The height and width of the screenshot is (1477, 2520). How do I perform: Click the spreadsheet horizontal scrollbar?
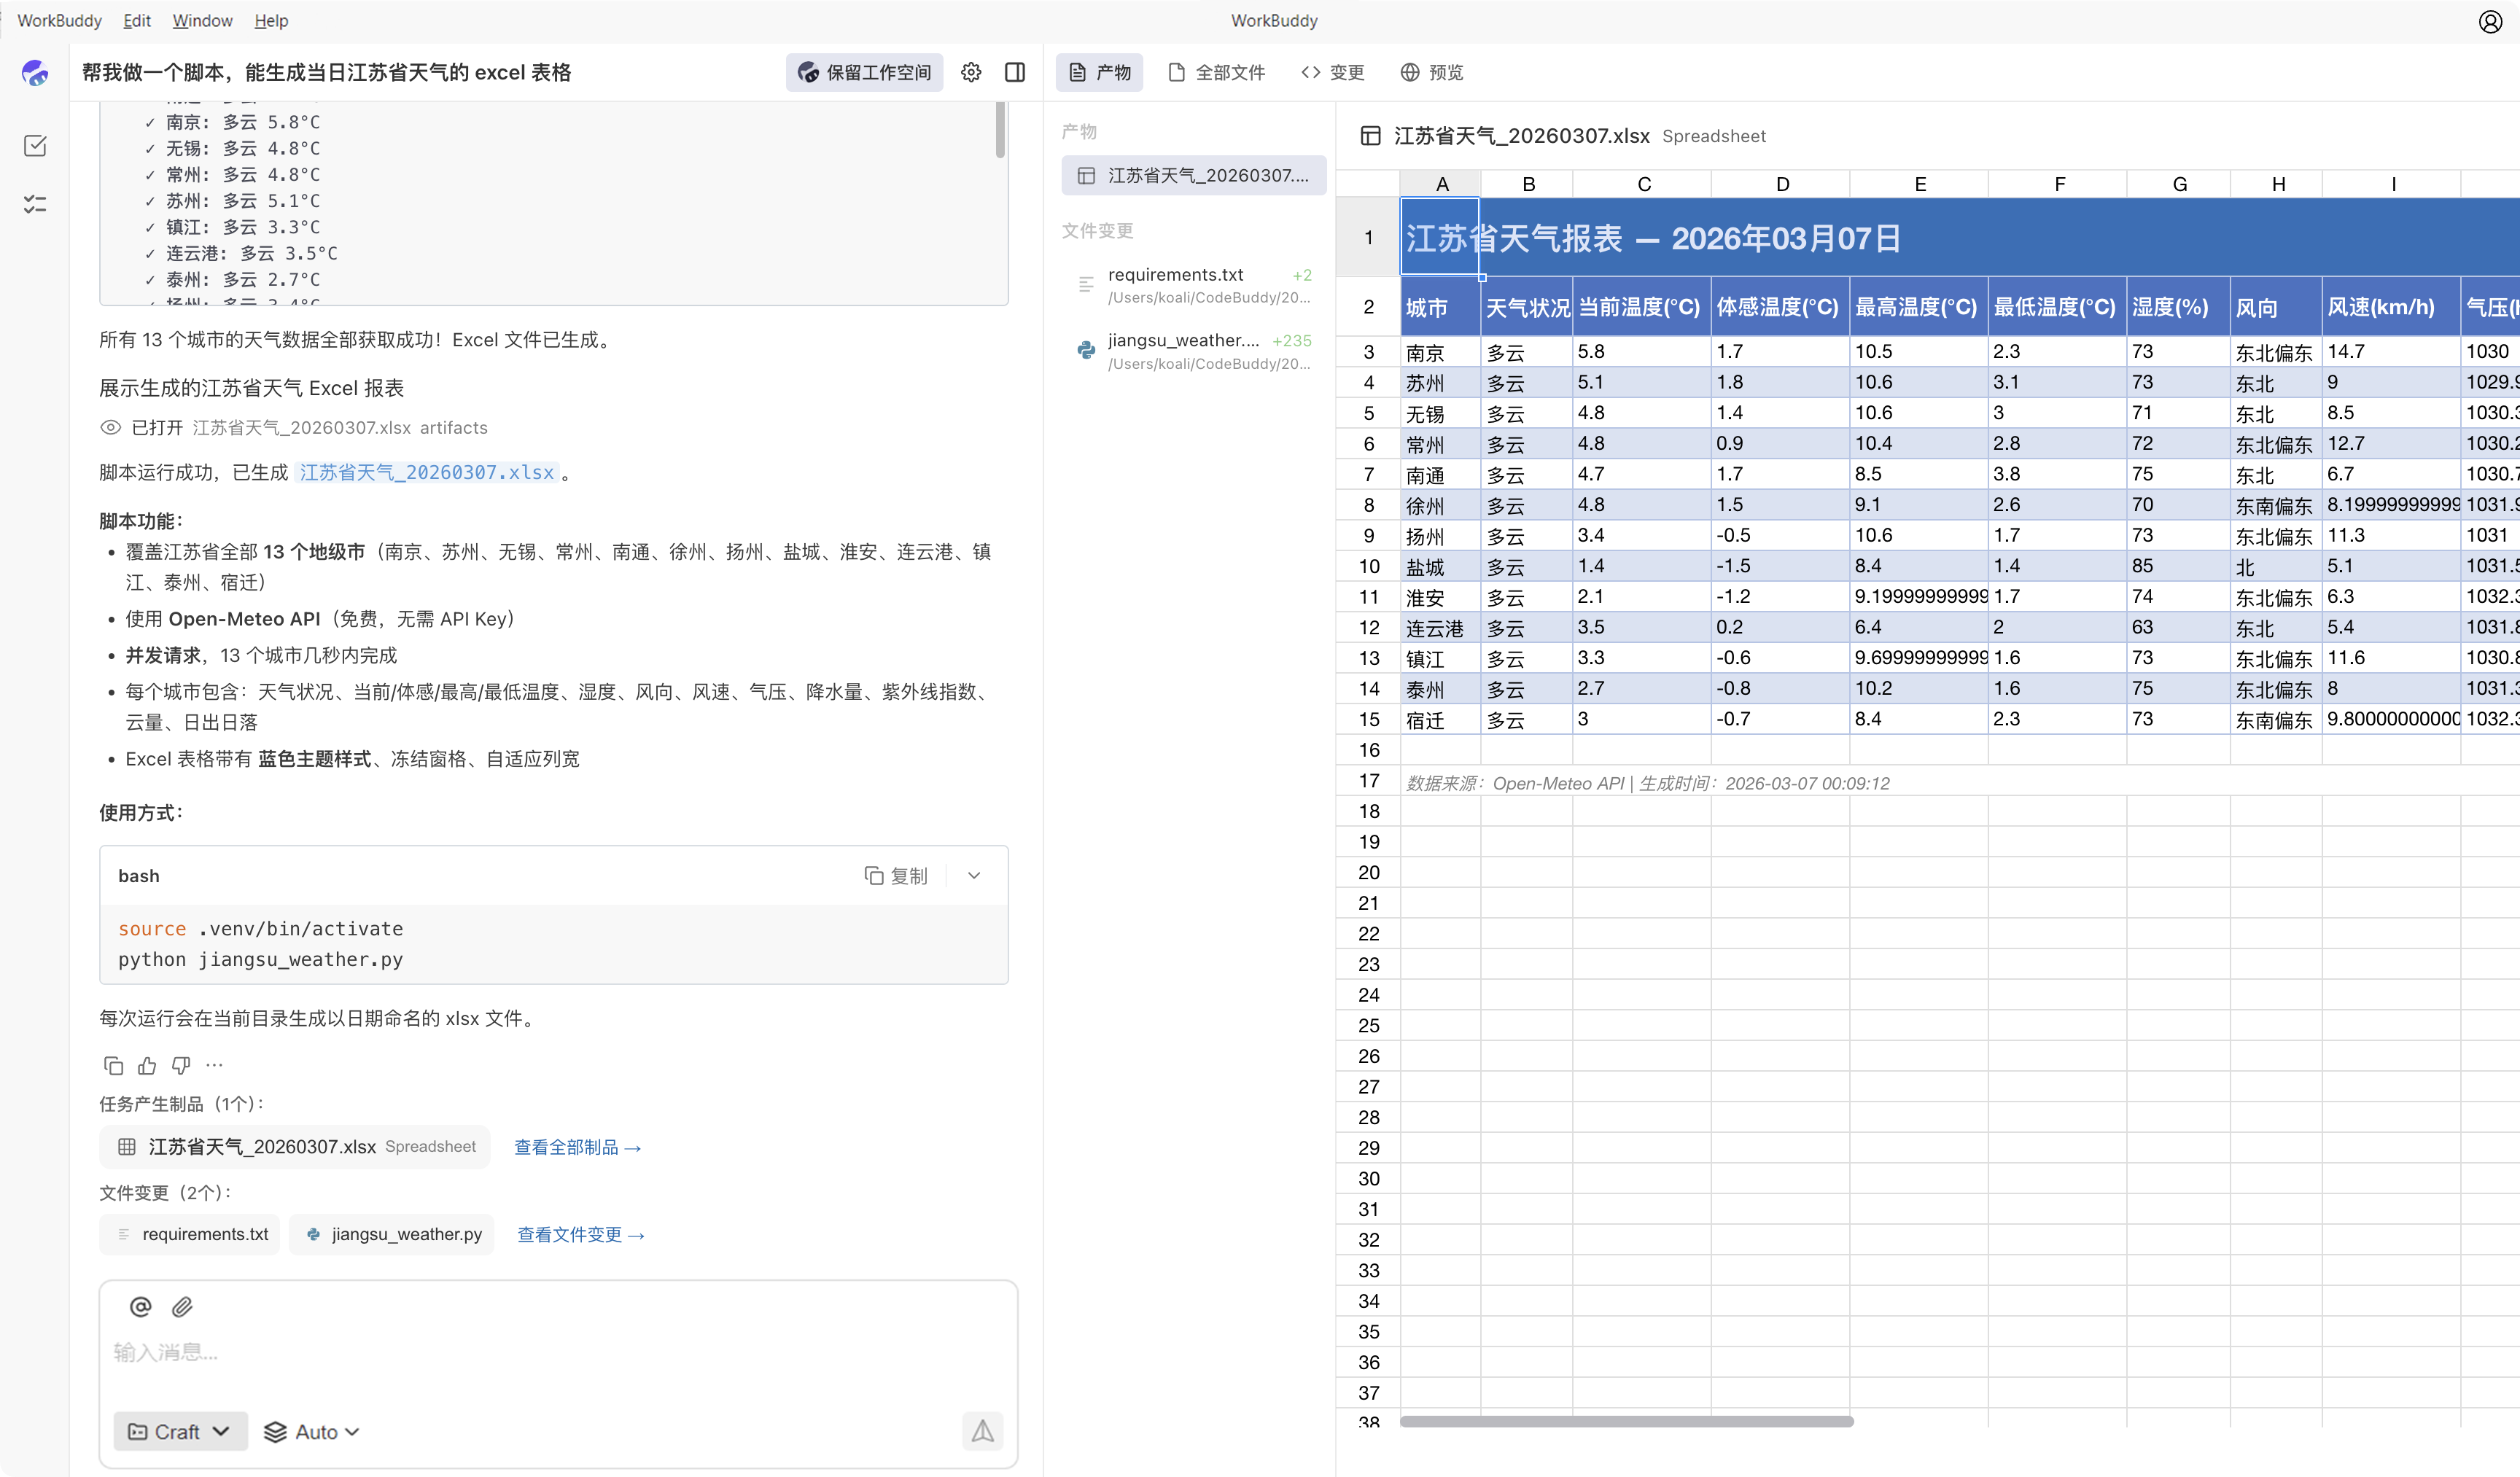(1626, 1421)
